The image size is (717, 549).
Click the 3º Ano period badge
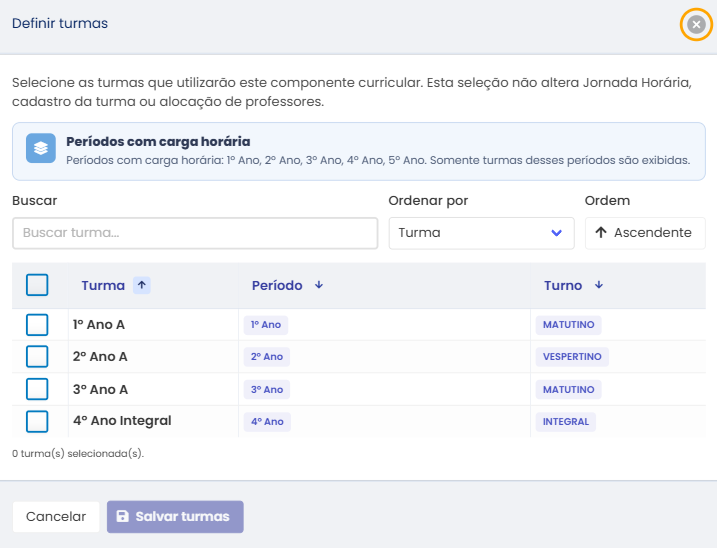[267, 390]
